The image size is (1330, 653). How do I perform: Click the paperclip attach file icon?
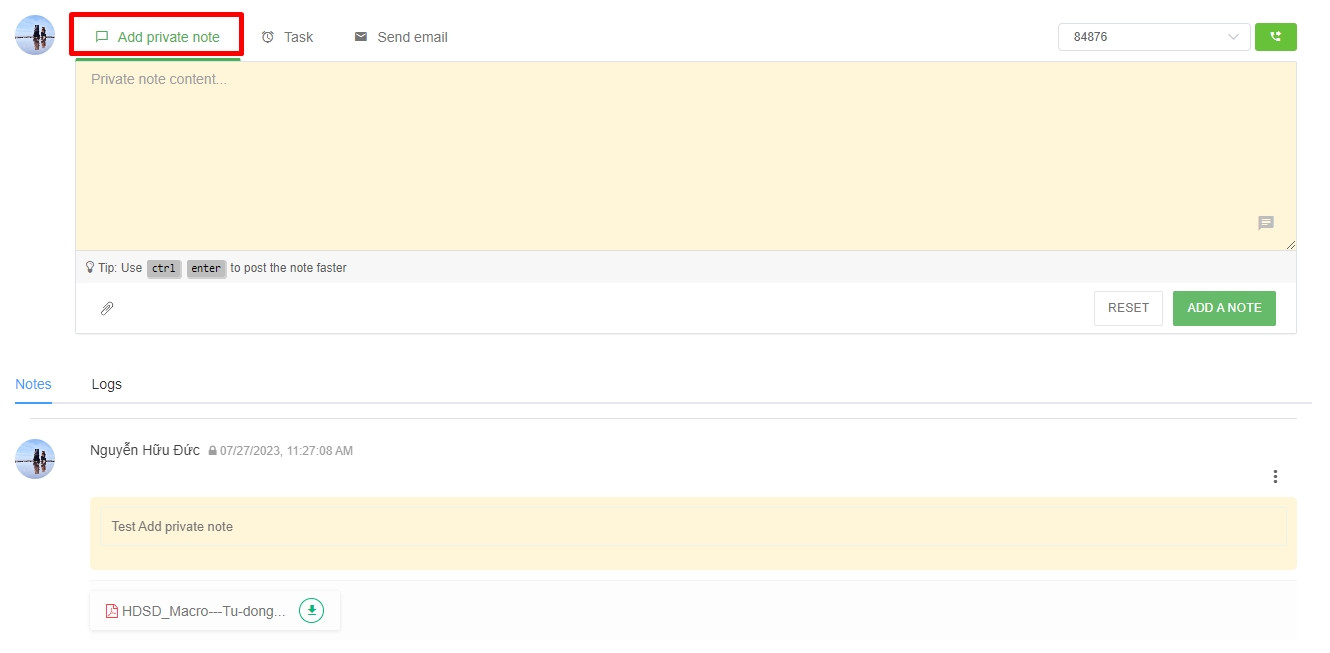(x=107, y=308)
